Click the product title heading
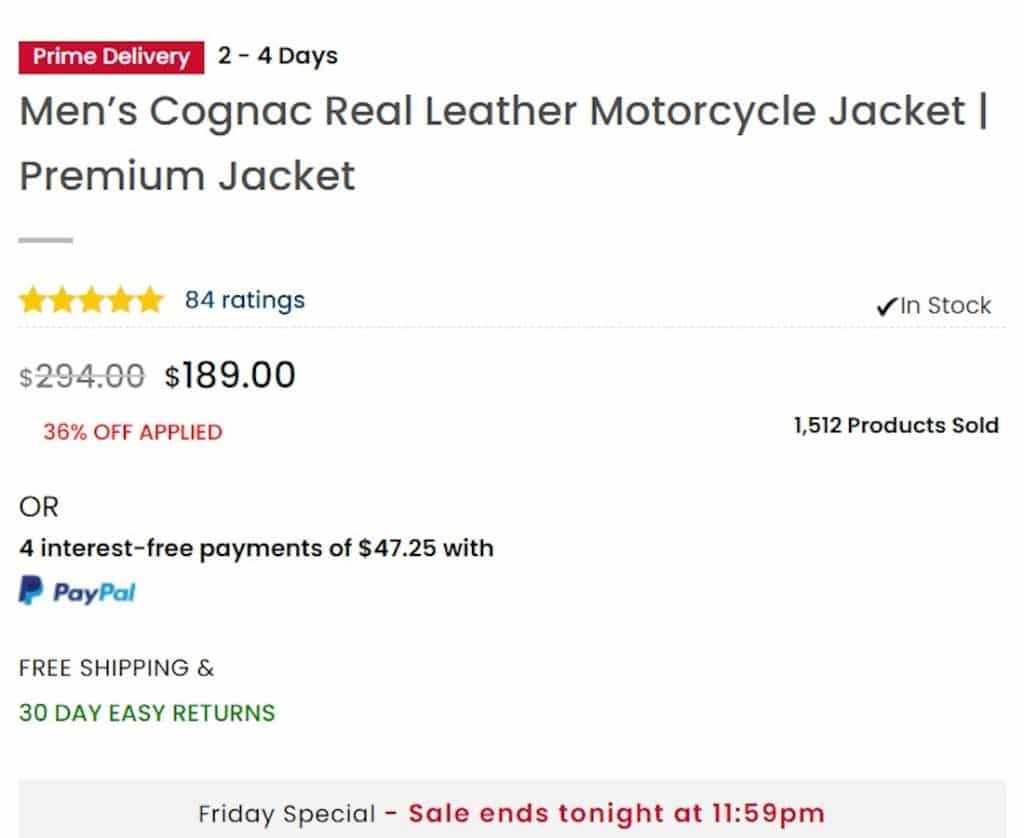The width and height of the screenshot is (1024, 838). point(504,112)
